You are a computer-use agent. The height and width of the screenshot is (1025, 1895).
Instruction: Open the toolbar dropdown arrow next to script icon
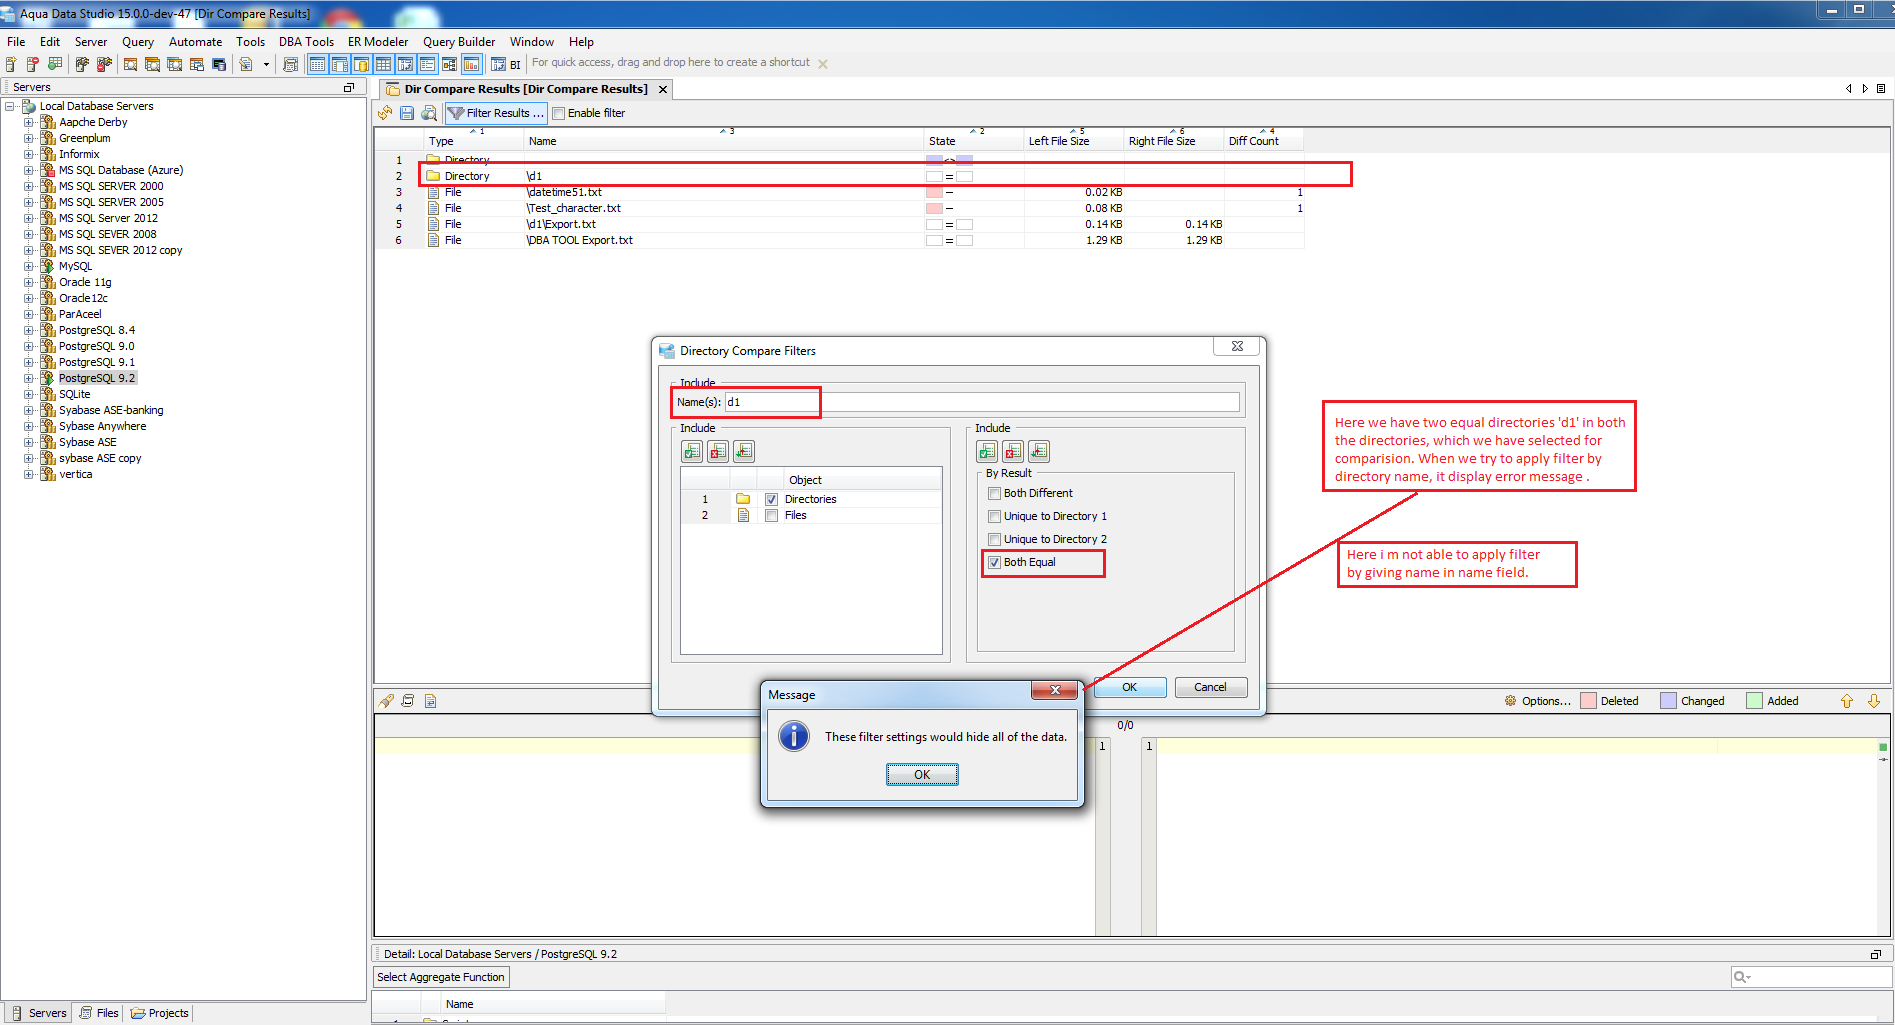[x=266, y=64]
